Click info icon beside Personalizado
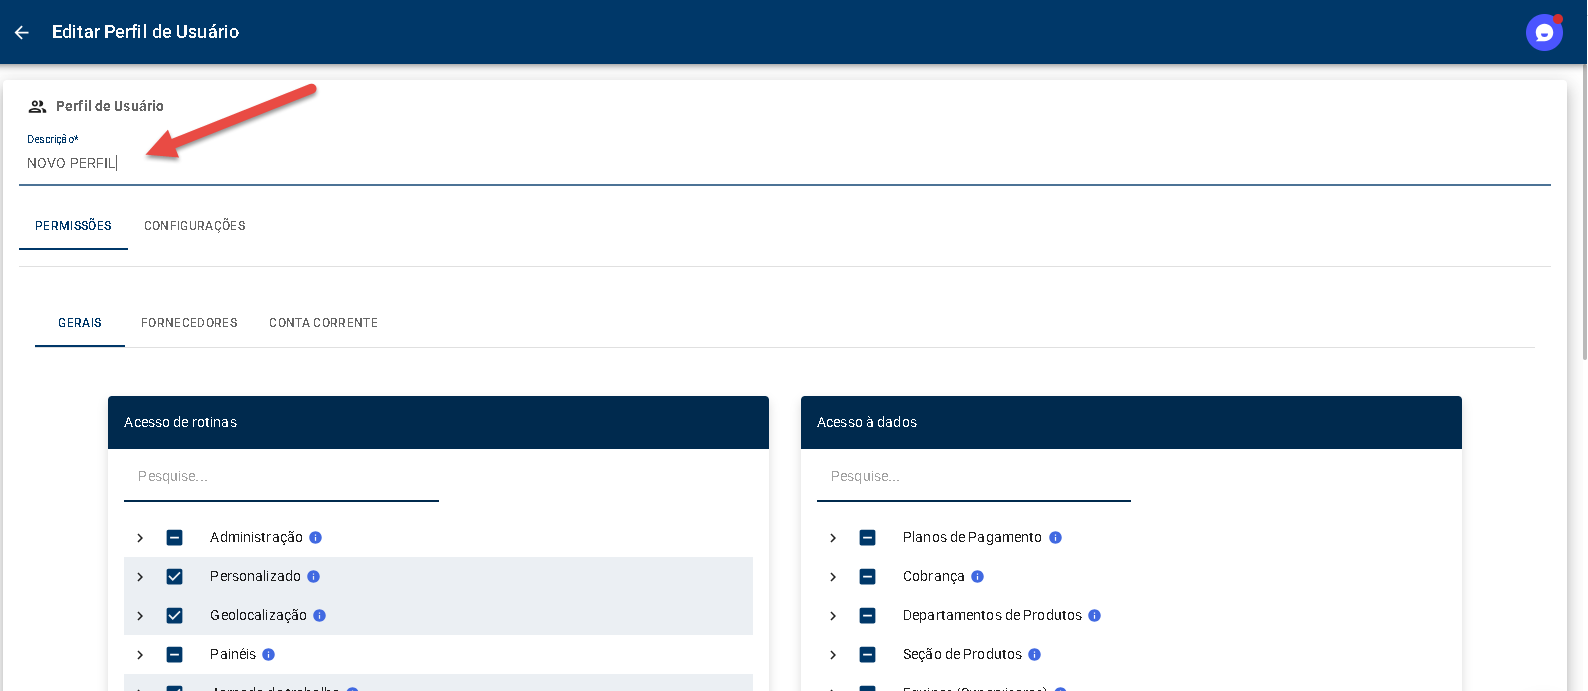Viewport: 1588px width, 691px height. click(x=314, y=577)
